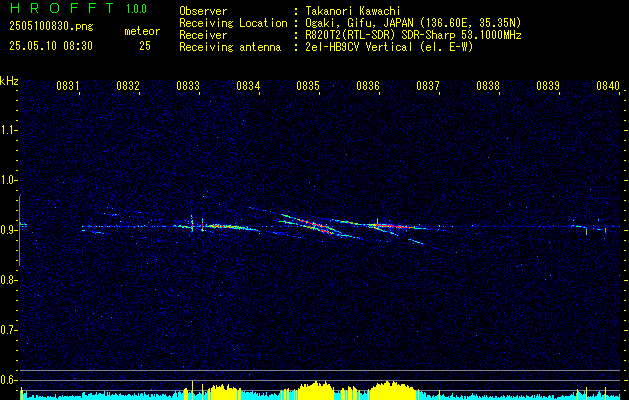Click the 0840 time axis marker
The image size is (629, 400).
coord(608,85)
